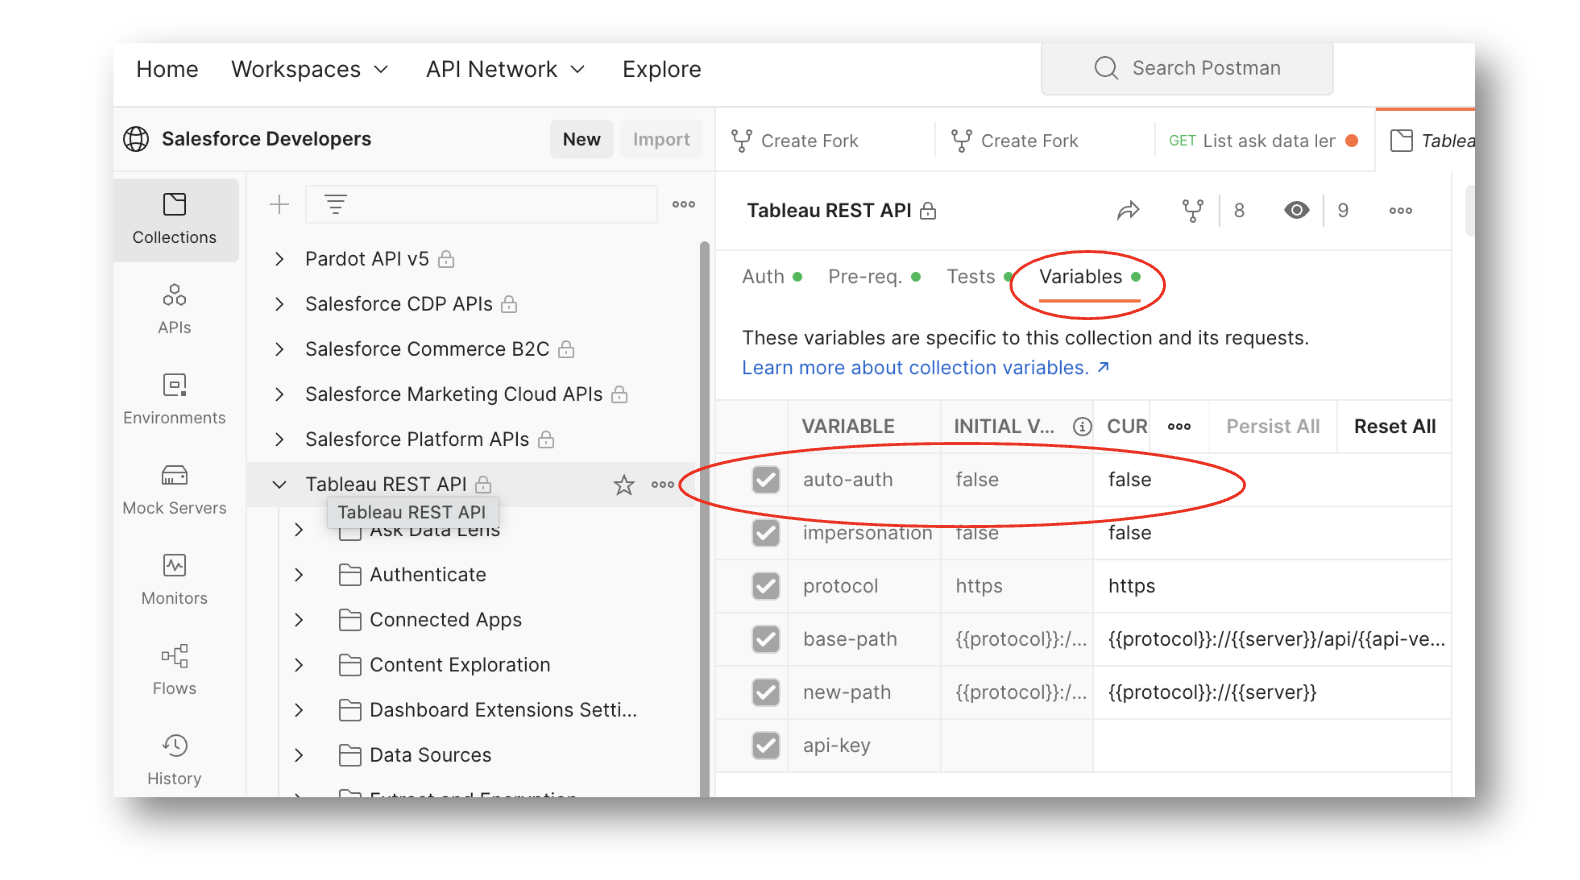Viewport: 1580px width, 880px height.
Task: Click Persist All button
Action: 1273,426
